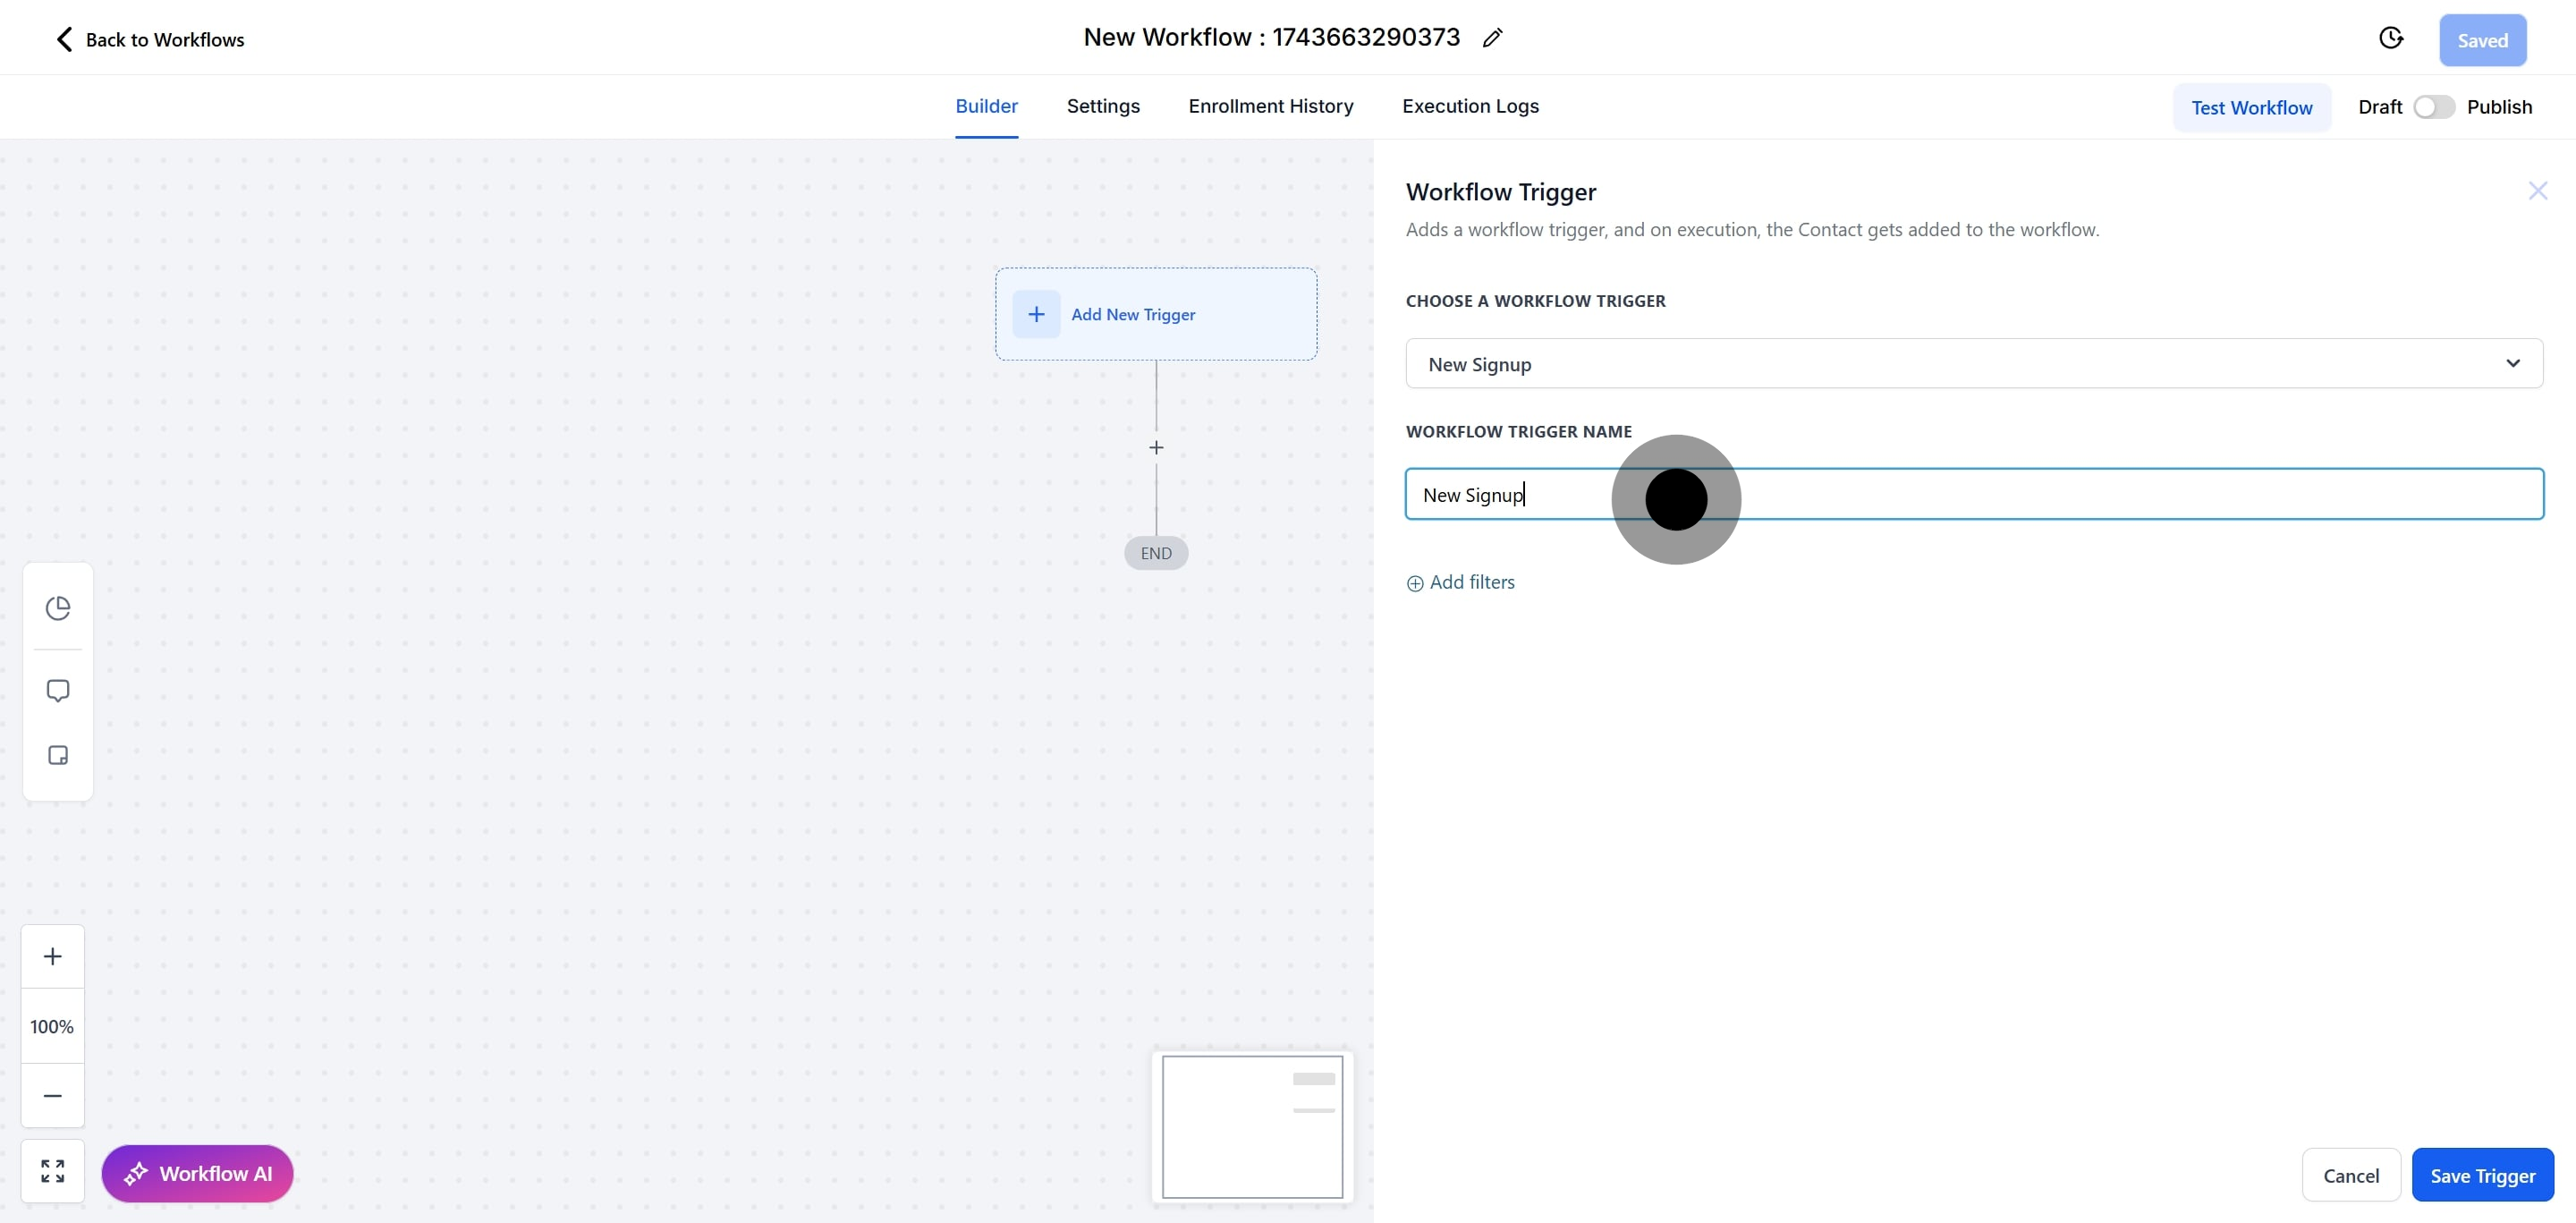Fit canvas to fullscreen view icon
The image size is (2576, 1223).
(x=53, y=1171)
